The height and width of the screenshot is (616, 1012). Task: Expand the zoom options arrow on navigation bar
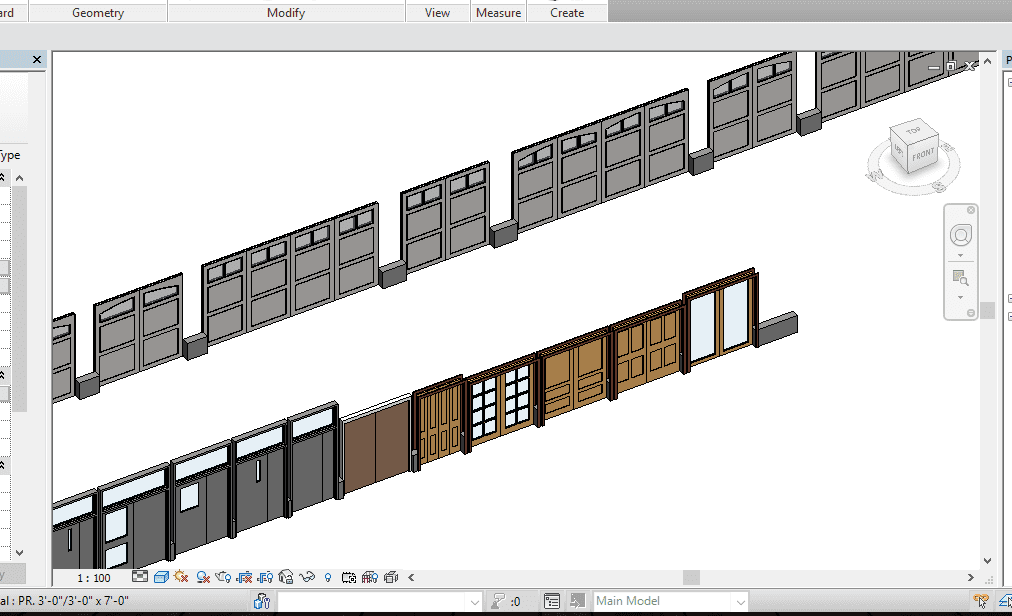(x=960, y=297)
